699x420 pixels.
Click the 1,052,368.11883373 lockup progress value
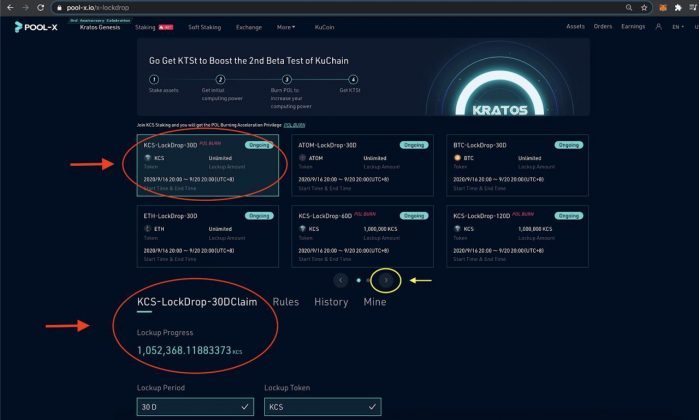184,350
